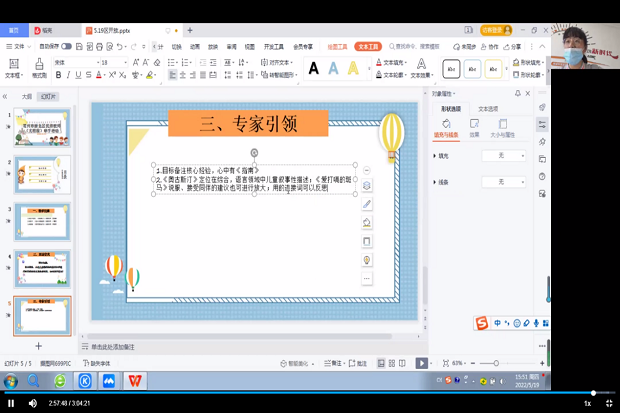The height and width of the screenshot is (413, 620).
Task: Start slideshow with the play button
Action: pos(422,363)
